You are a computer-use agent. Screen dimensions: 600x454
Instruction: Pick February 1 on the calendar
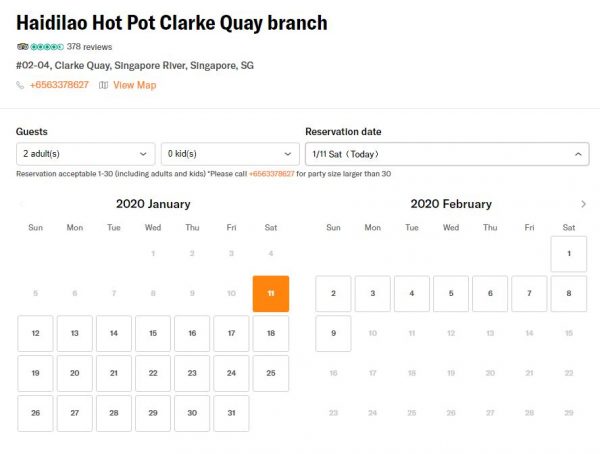click(568, 254)
